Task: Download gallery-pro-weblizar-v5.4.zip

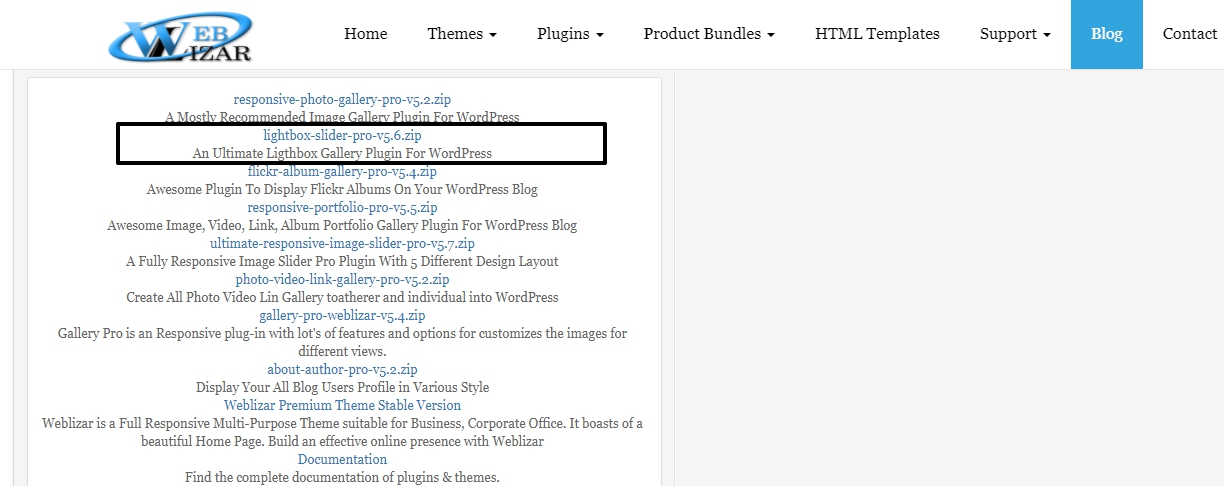Action: tap(342, 315)
